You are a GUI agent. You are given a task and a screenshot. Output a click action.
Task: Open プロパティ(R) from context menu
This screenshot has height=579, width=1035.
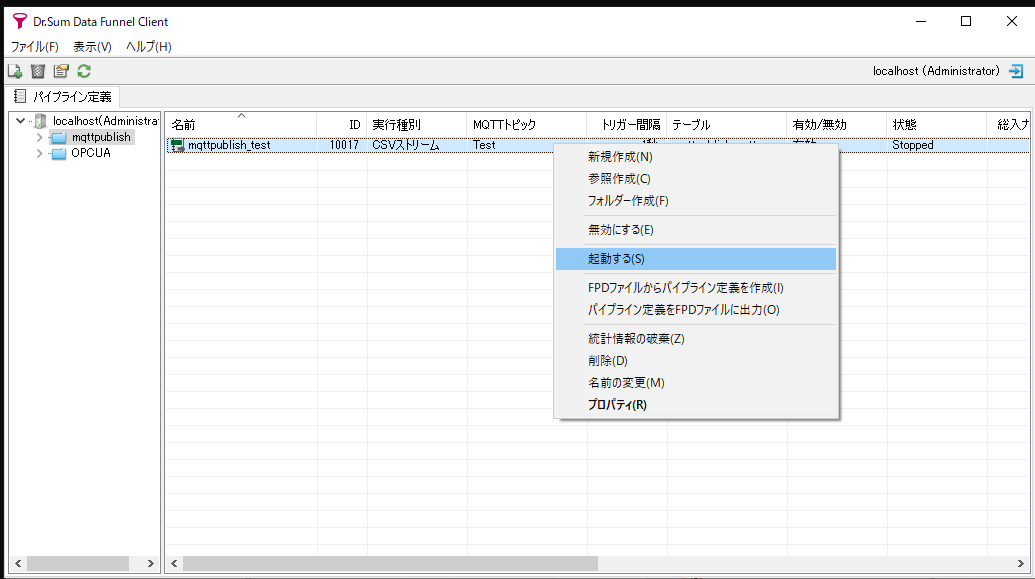696,405
